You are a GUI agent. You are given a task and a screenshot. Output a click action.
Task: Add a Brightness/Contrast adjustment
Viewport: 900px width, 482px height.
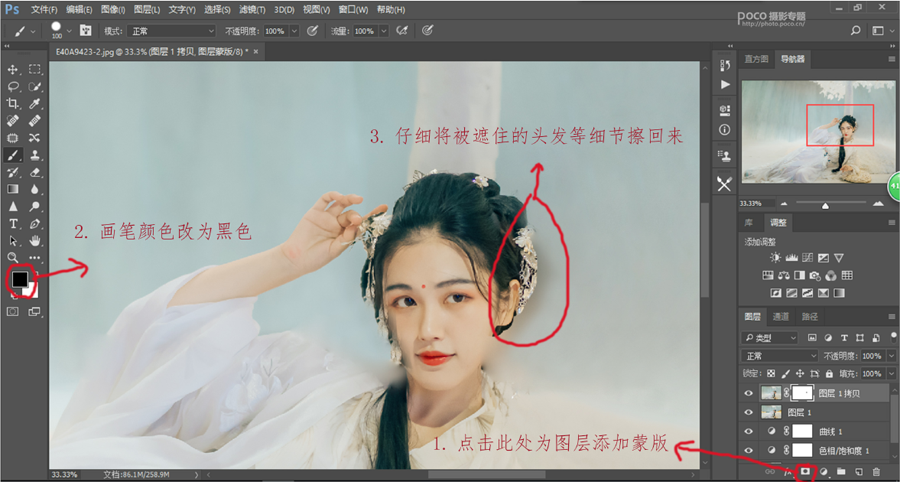coord(776,258)
